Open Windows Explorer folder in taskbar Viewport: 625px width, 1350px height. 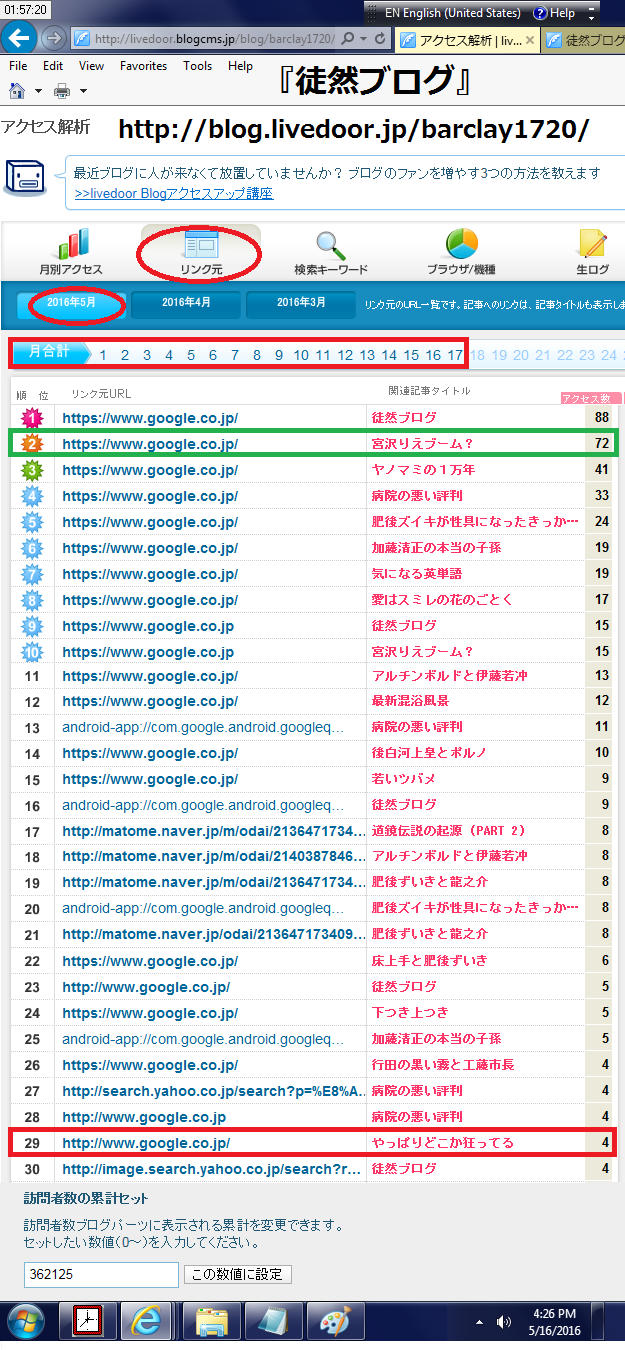(211, 1321)
